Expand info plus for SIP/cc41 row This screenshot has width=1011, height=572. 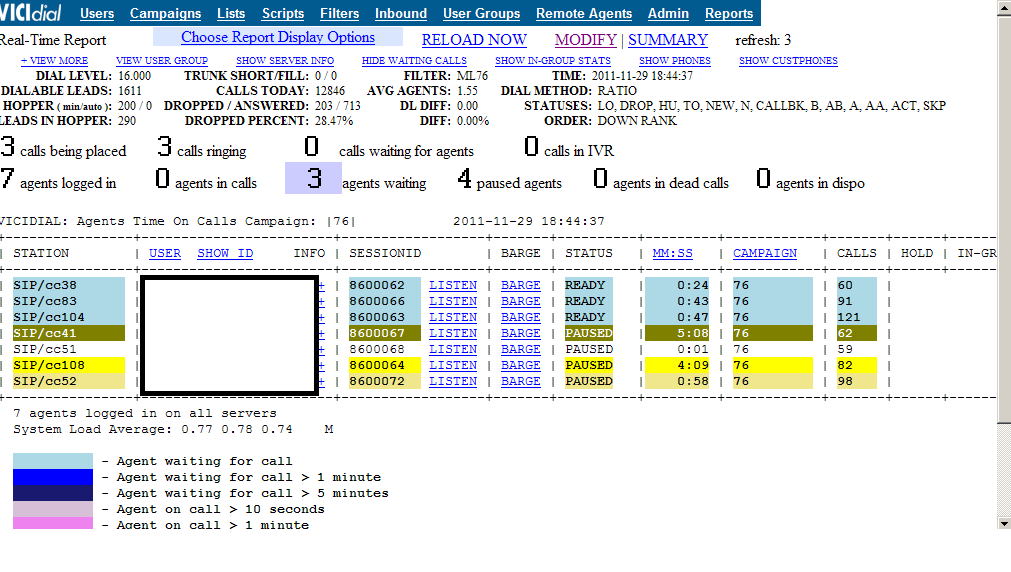(x=322, y=333)
